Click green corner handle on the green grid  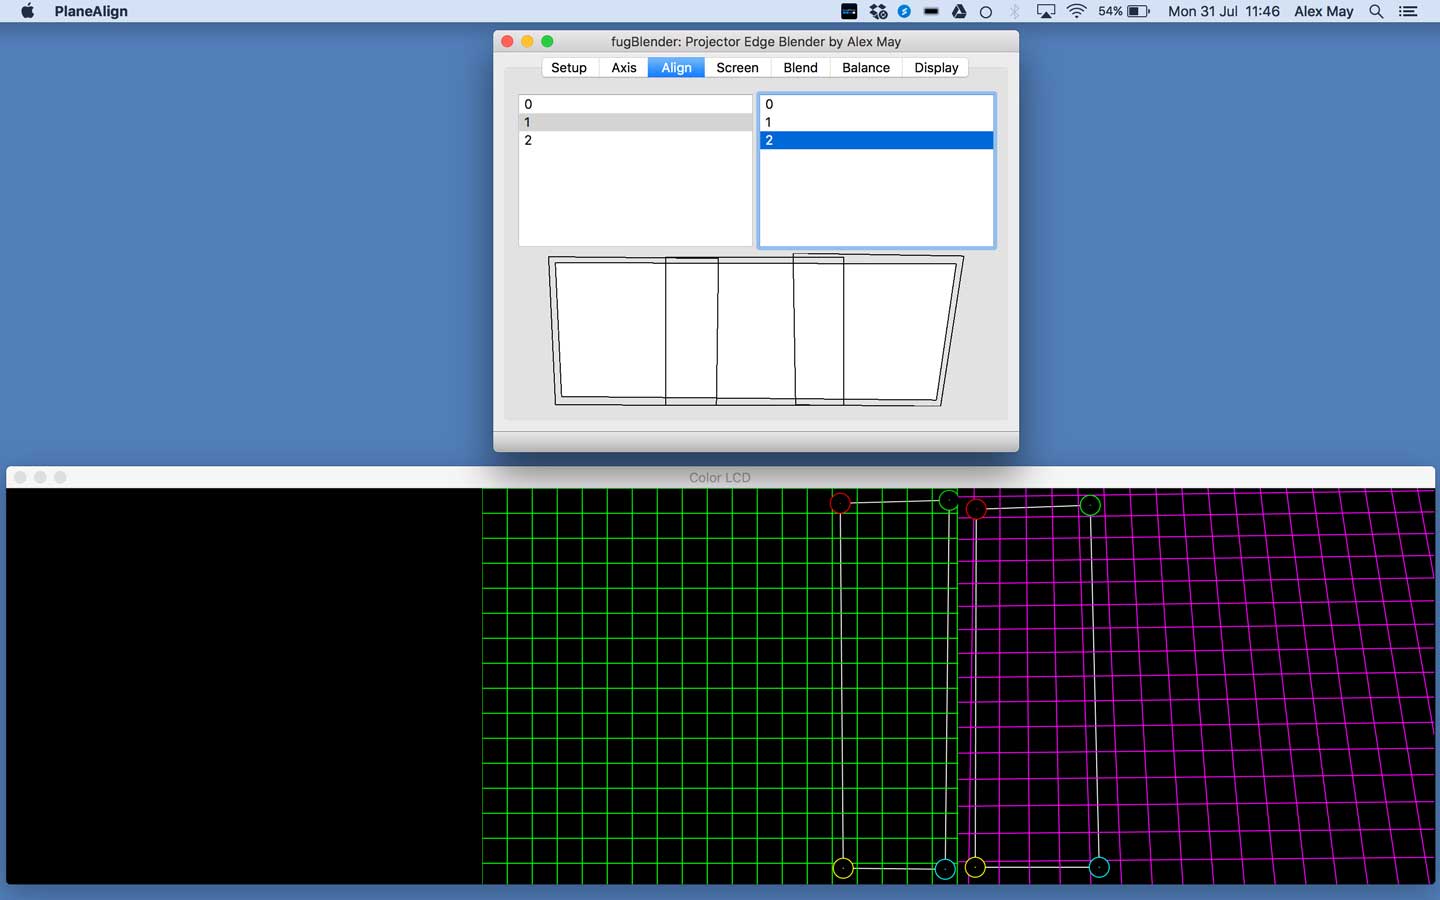[x=949, y=500]
